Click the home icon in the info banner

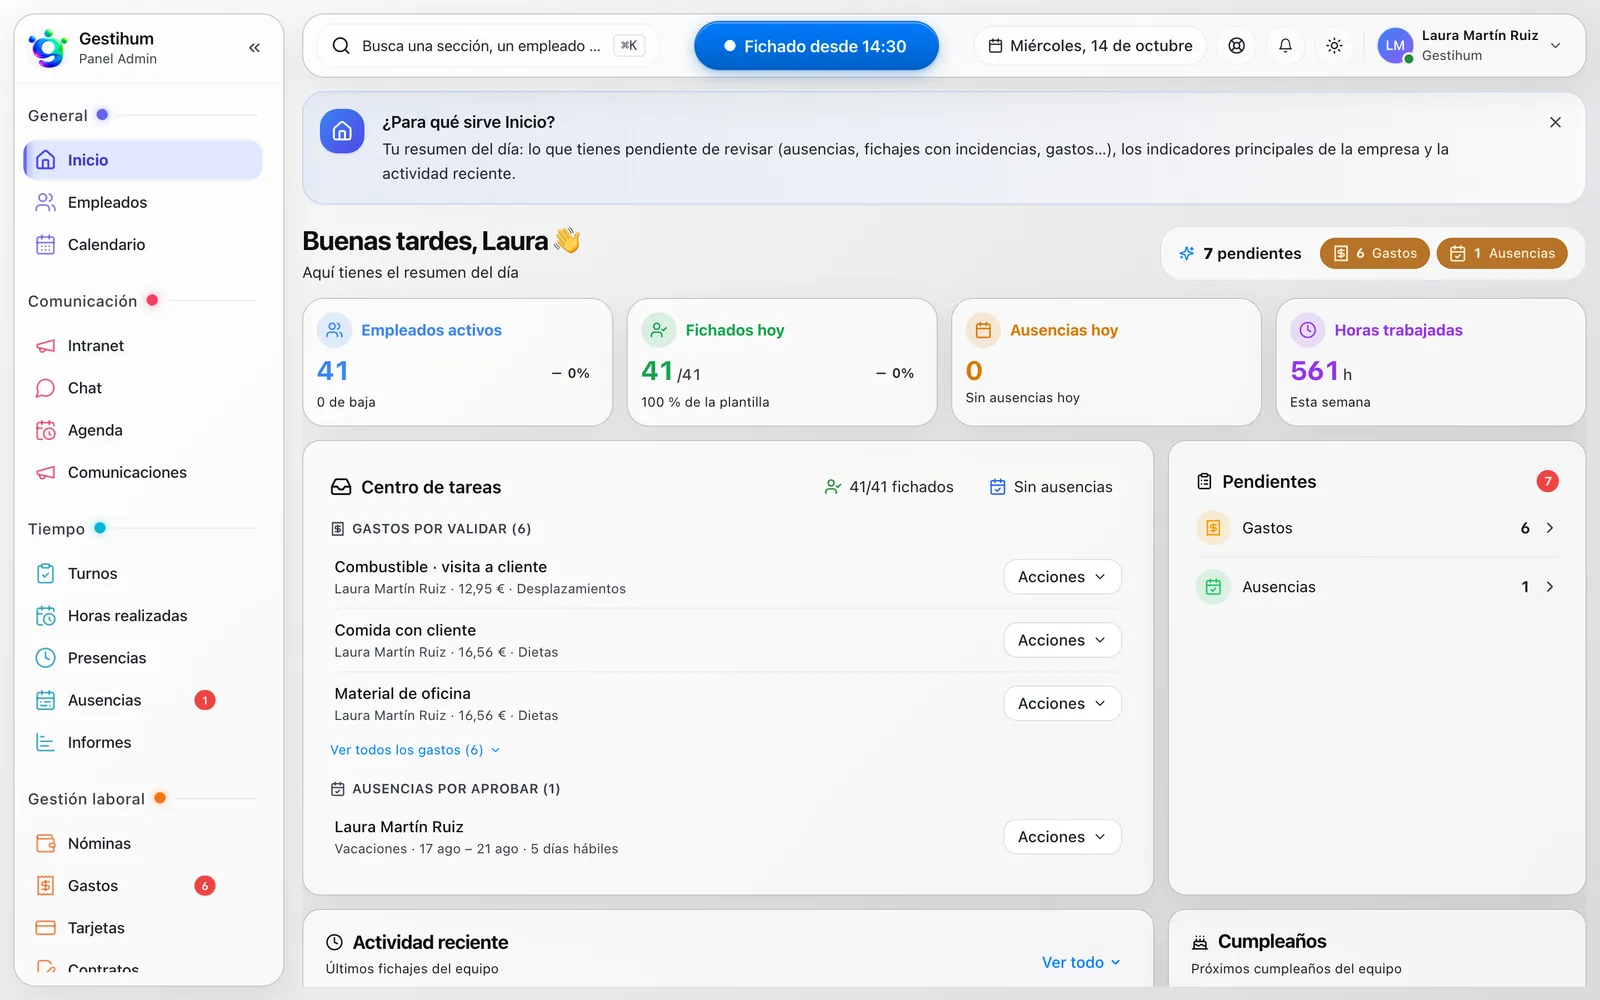pos(342,131)
